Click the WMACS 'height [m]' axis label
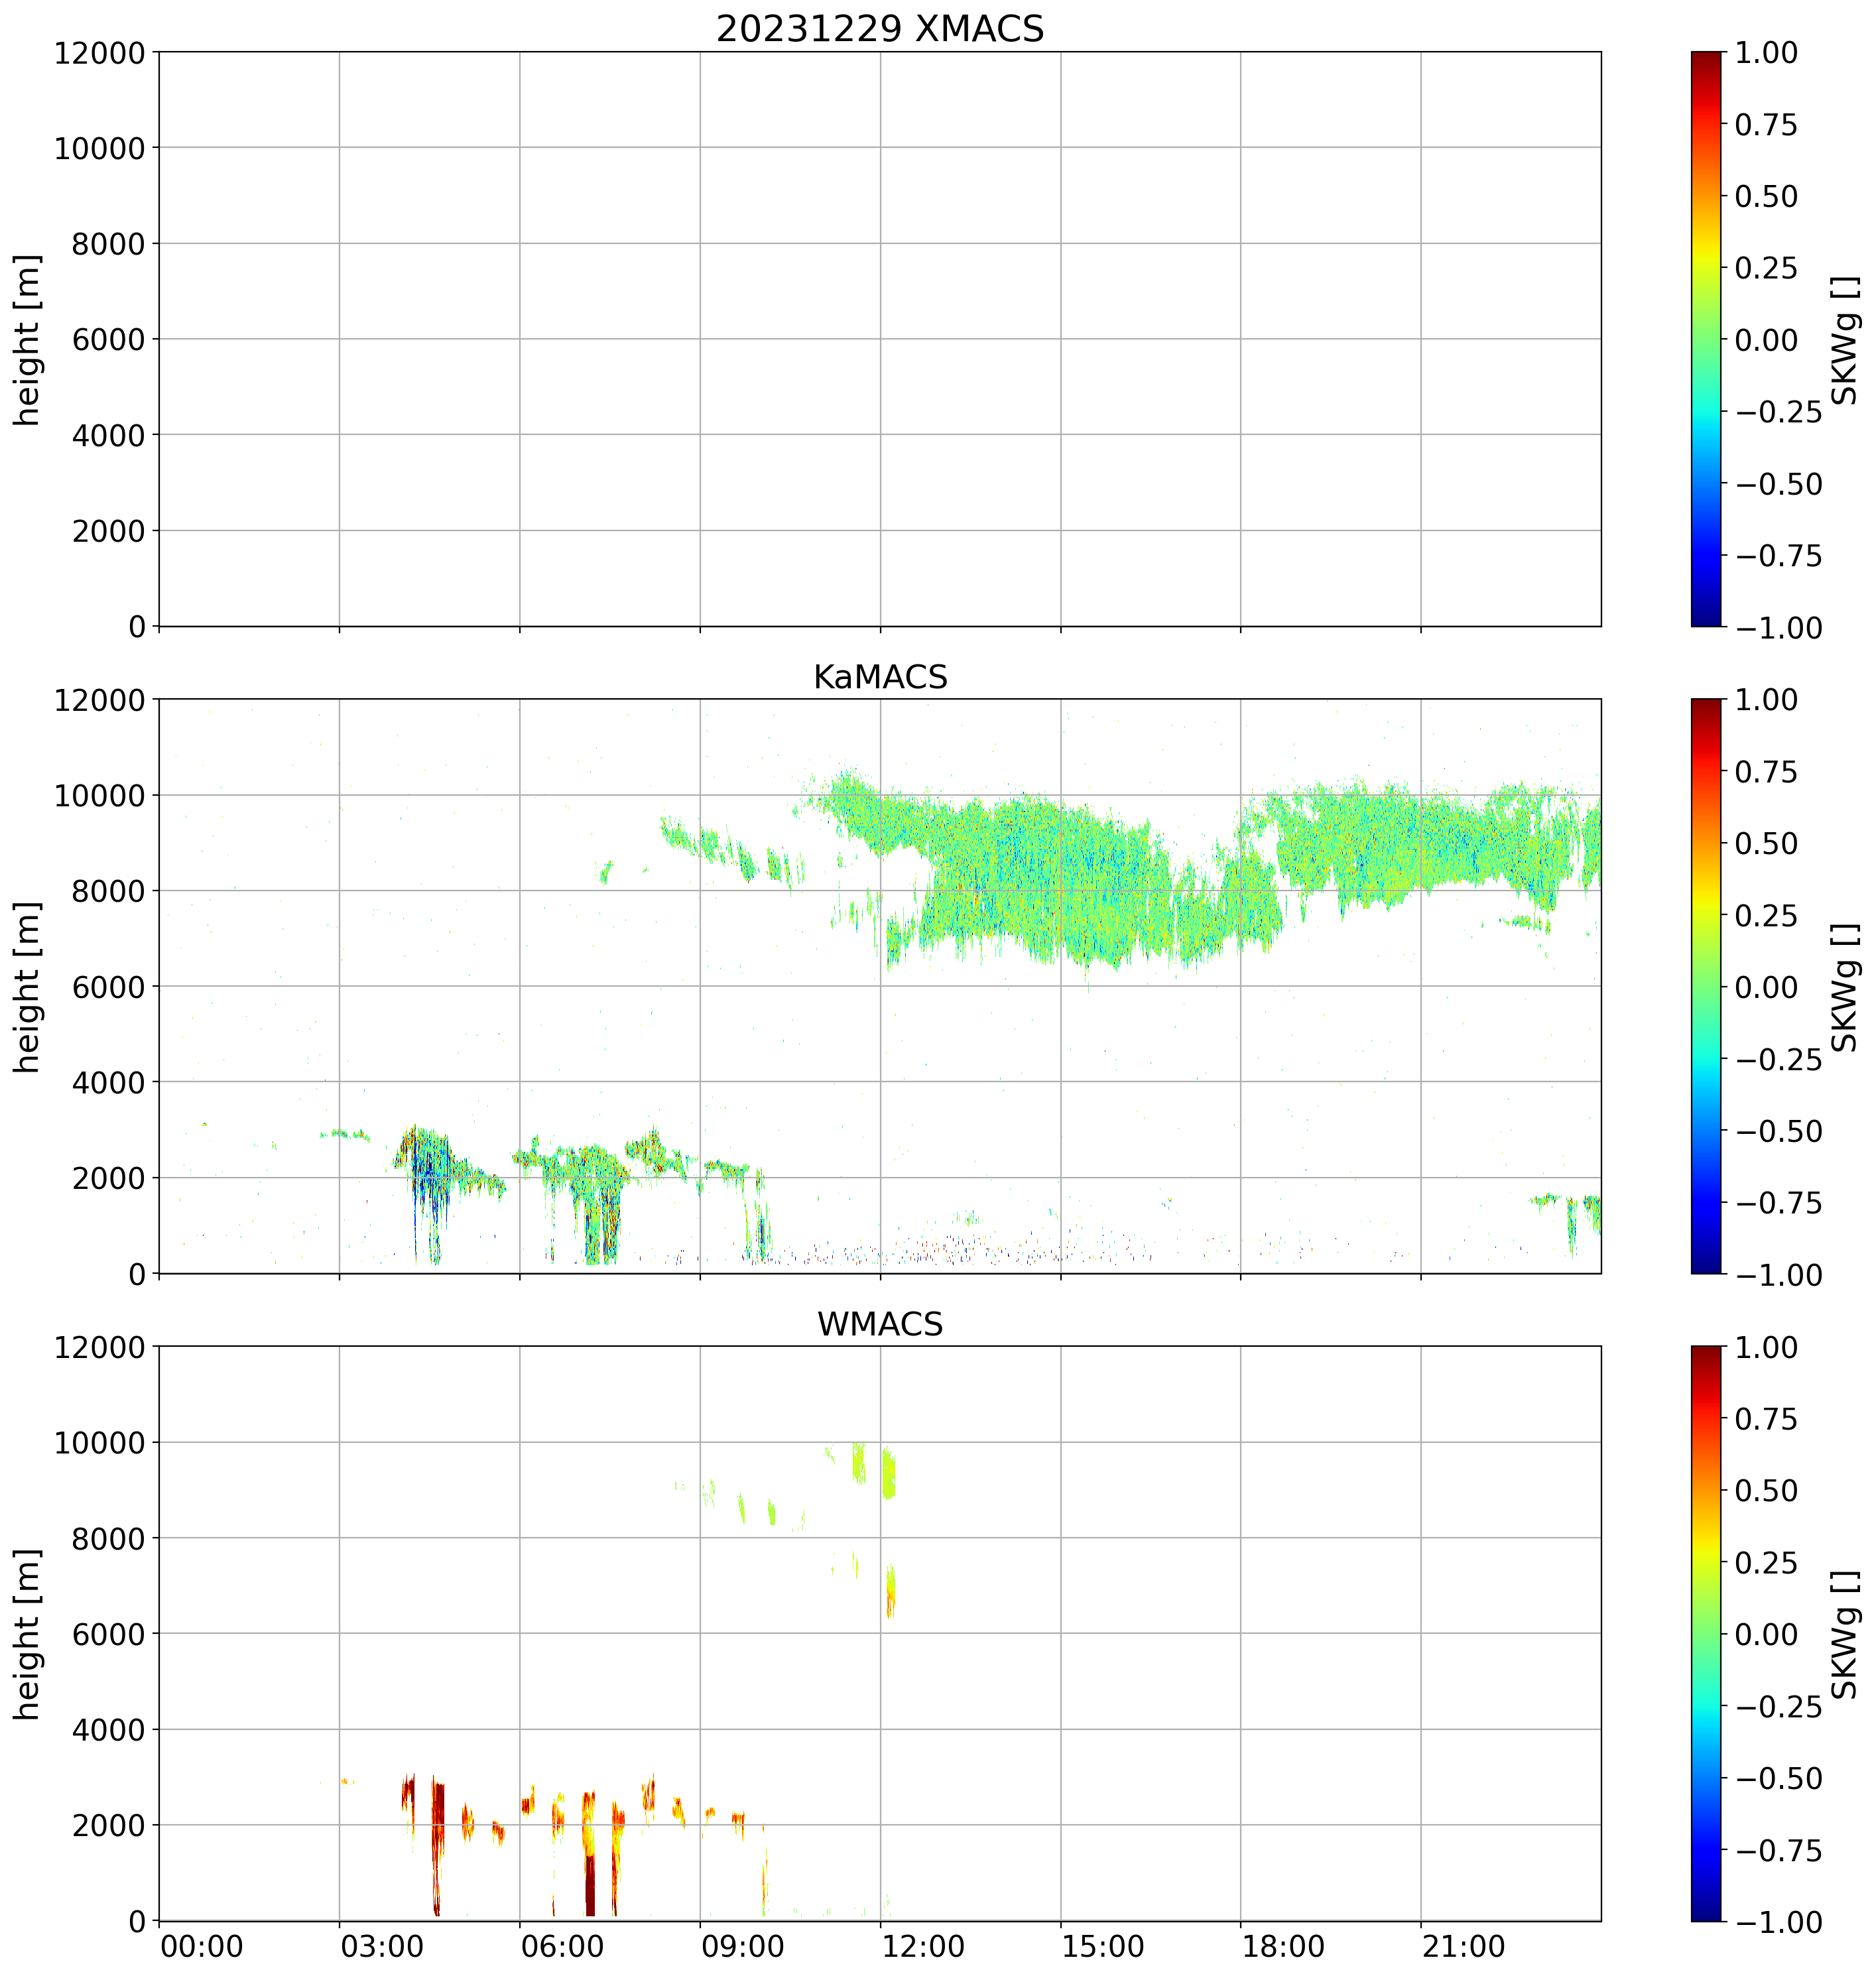The width and height of the screenshot is (1876, 1976). click(27, 1633)
